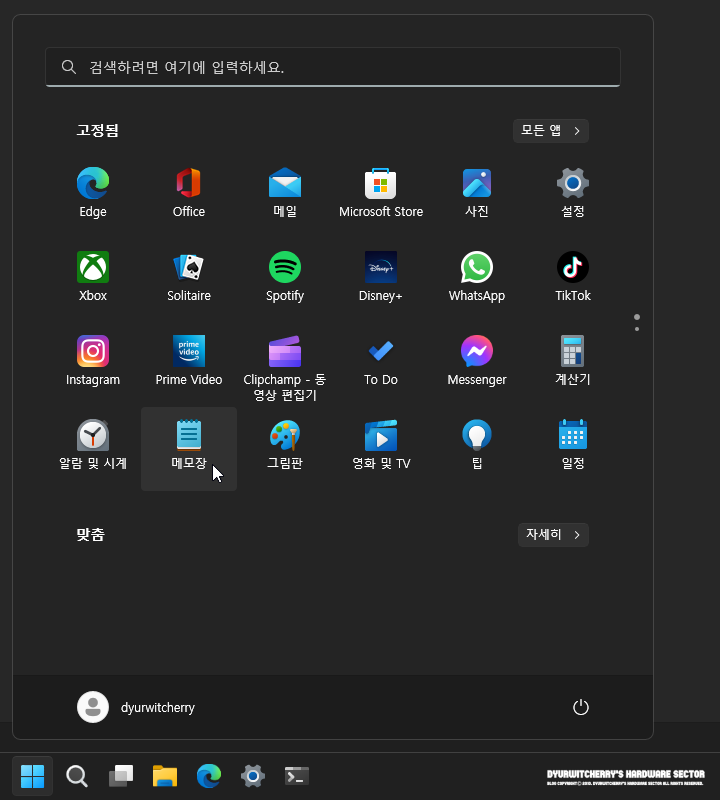Image resolution: width=720 pixels, height=800 pixels.
Task: Open 그림판 (Paint)
Action: (x=285, y=445)
